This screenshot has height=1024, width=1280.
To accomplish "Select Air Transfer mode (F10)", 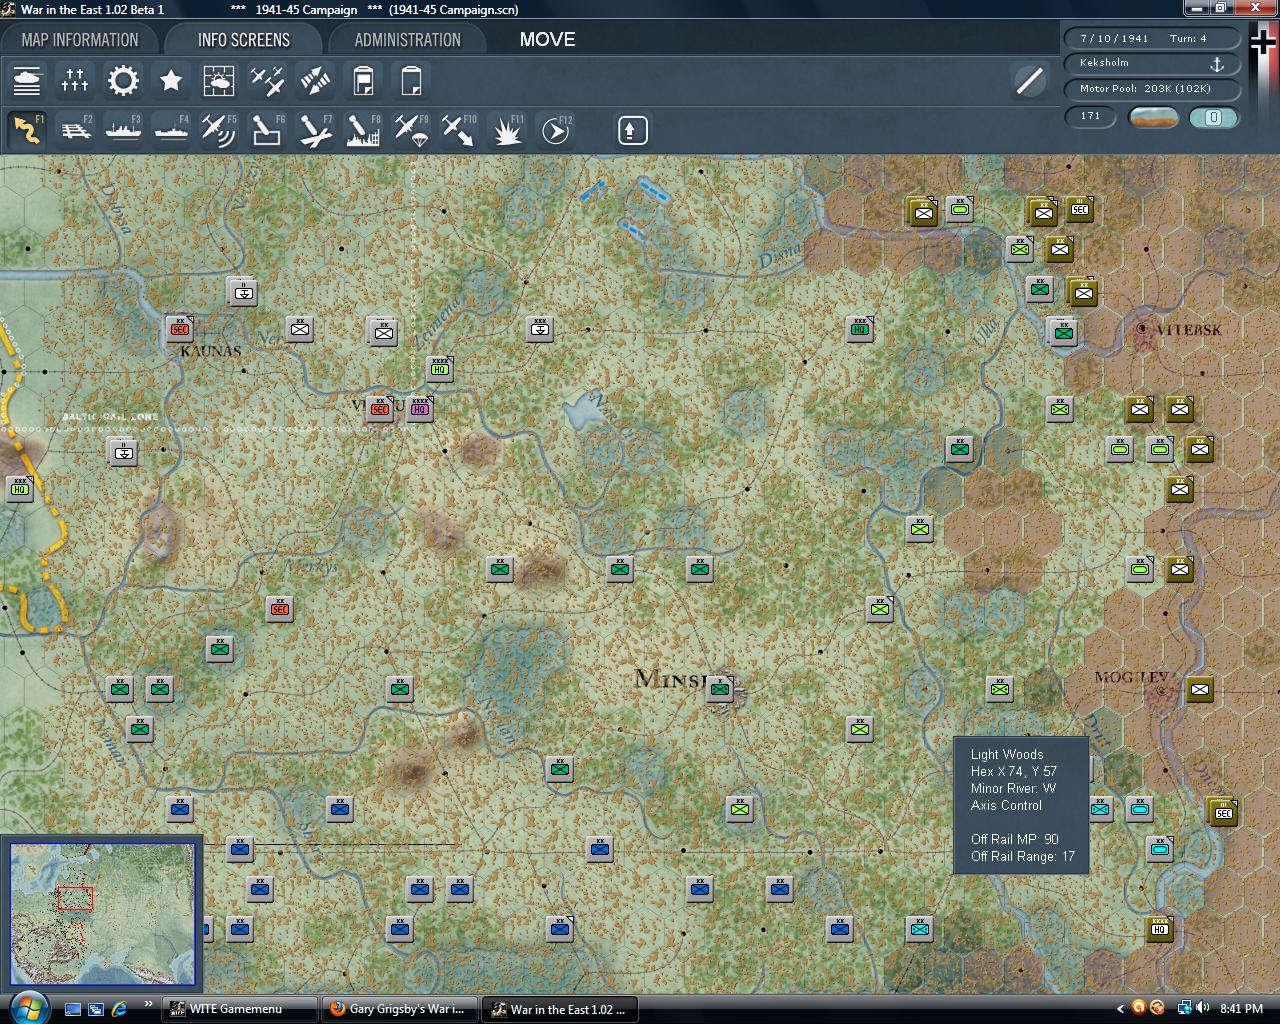I will click(459, 130).
